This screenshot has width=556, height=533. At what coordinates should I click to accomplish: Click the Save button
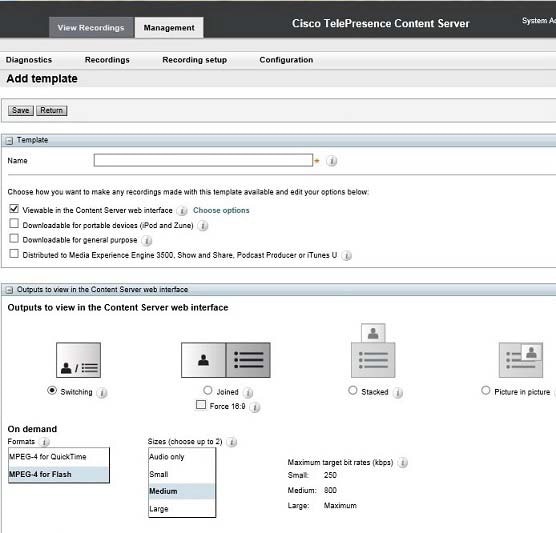click(21, 111)
